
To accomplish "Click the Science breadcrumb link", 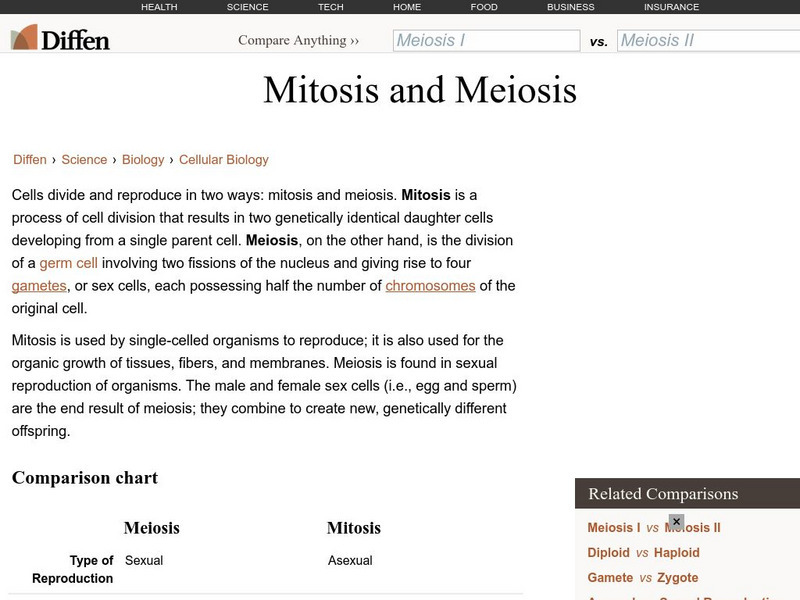I will pos(84,160).
